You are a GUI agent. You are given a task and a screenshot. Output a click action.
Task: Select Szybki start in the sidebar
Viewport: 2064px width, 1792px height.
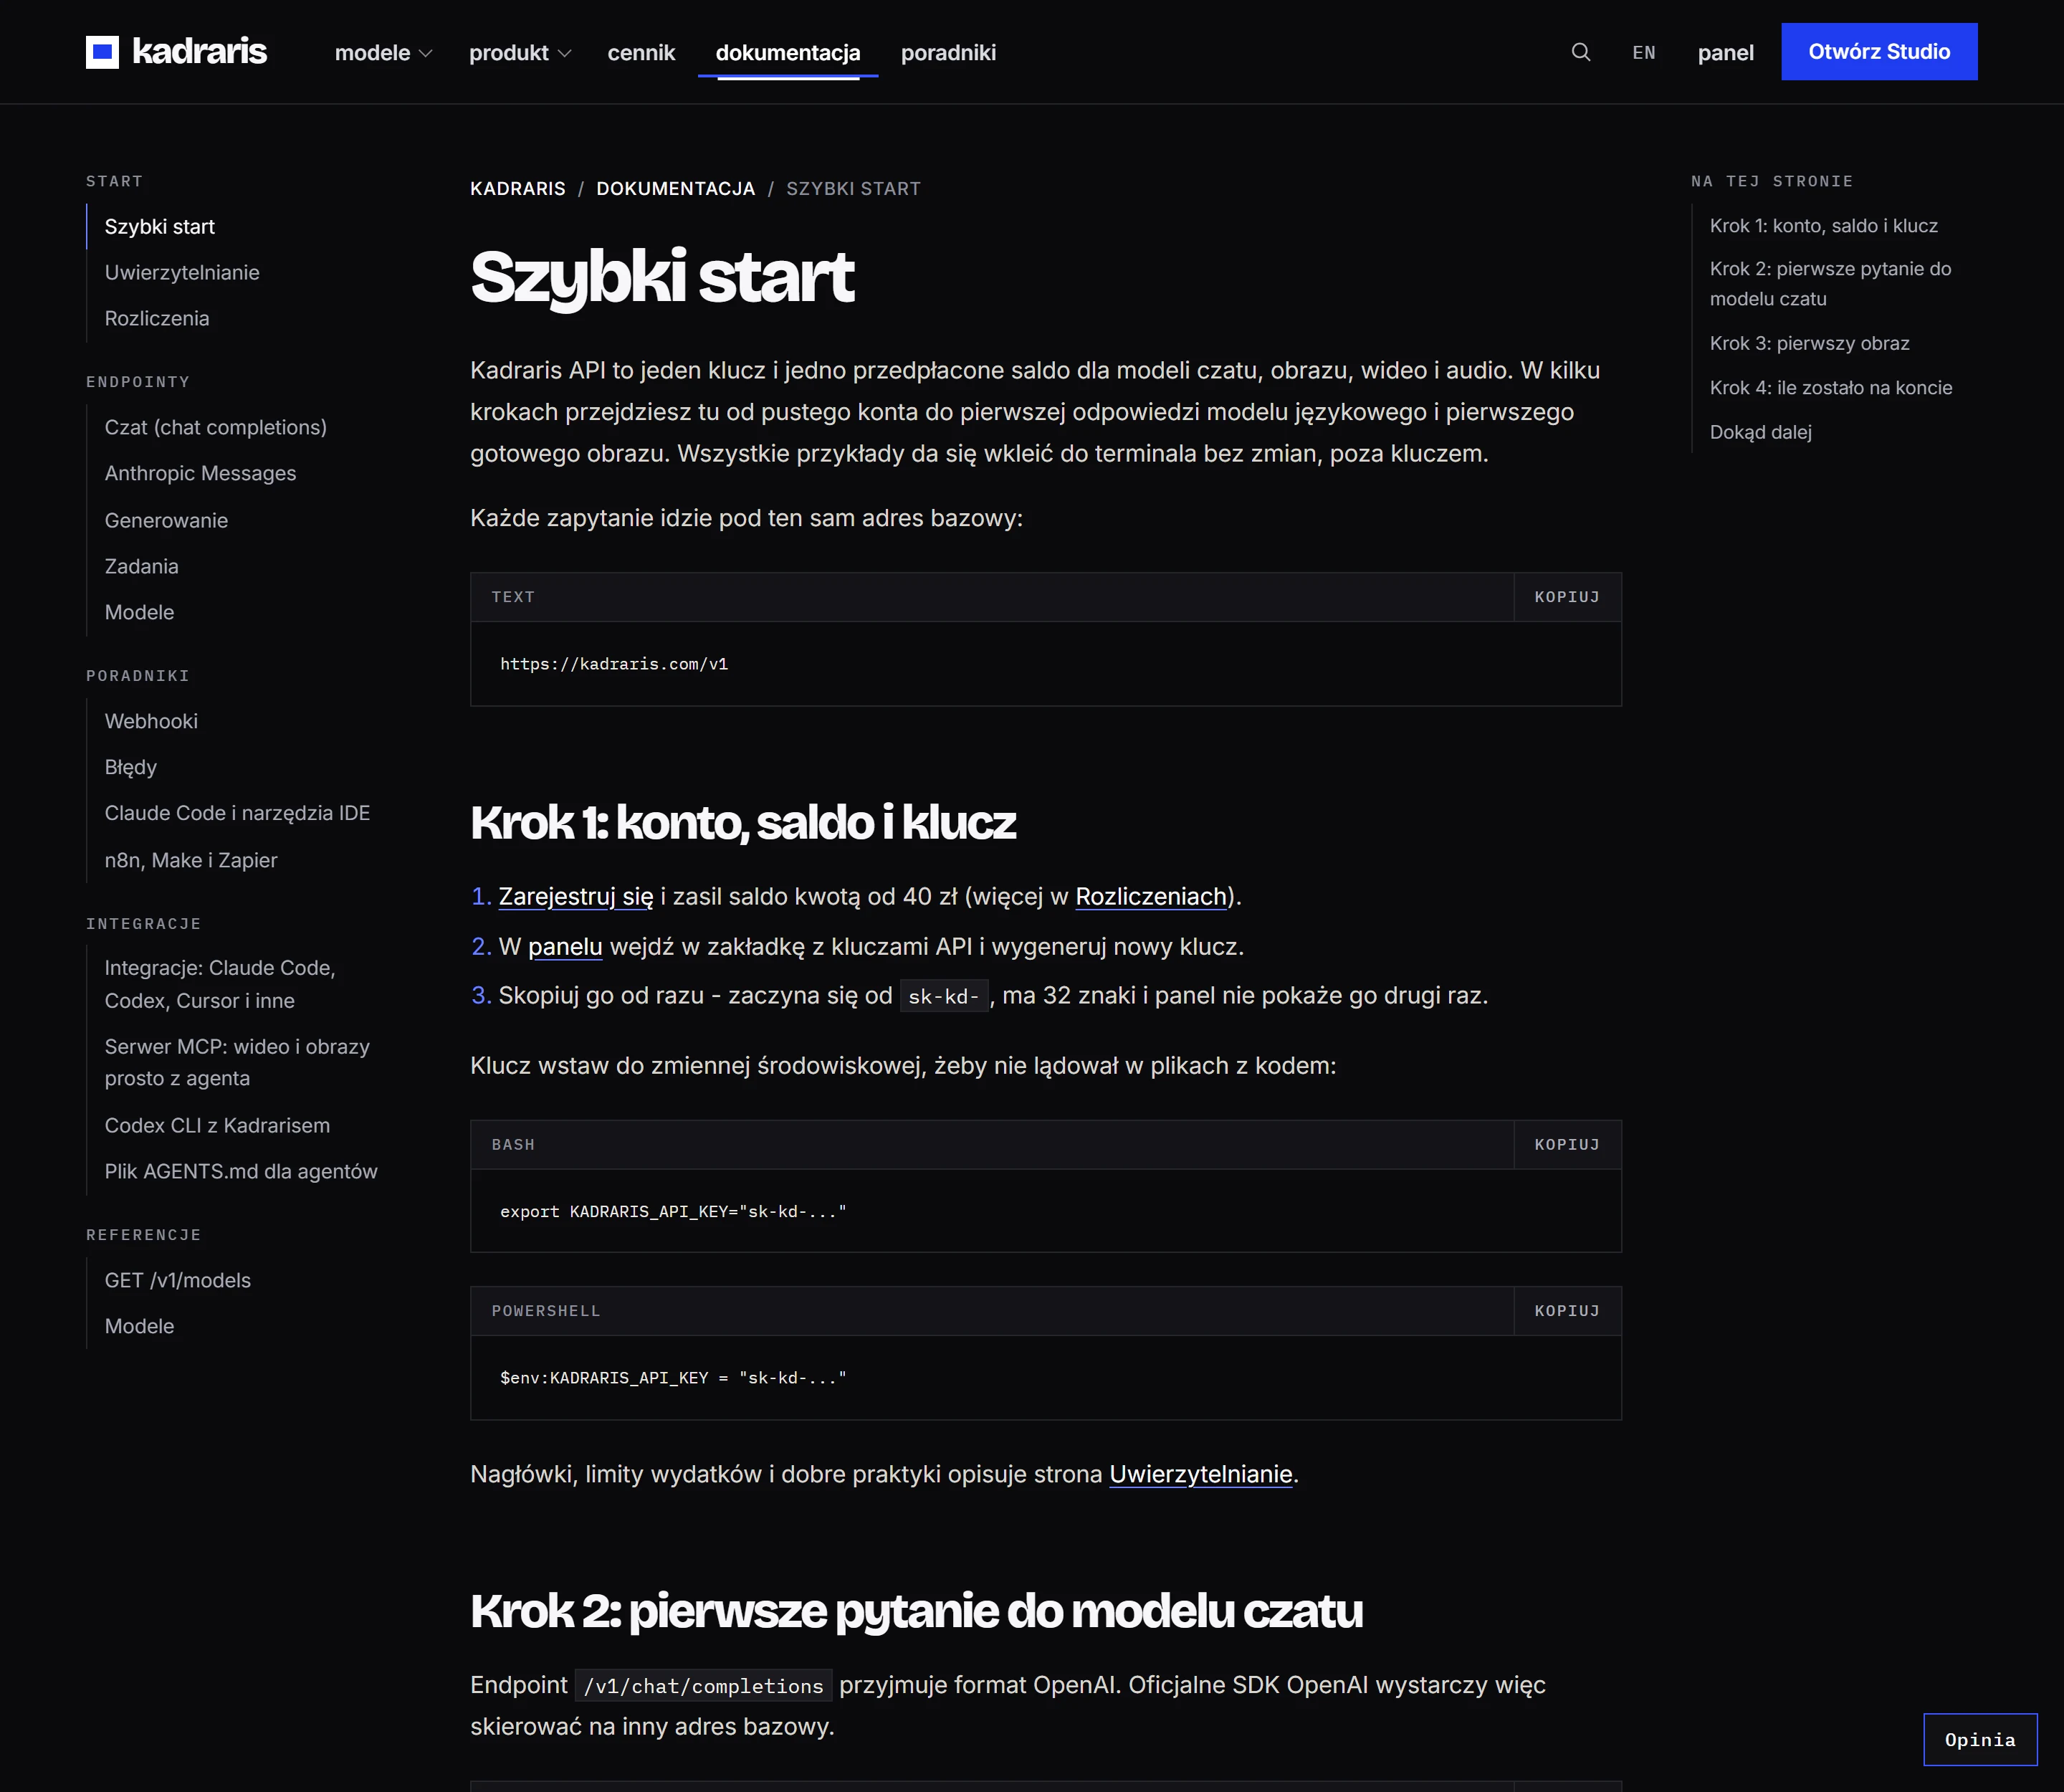(x=160, y=227)
